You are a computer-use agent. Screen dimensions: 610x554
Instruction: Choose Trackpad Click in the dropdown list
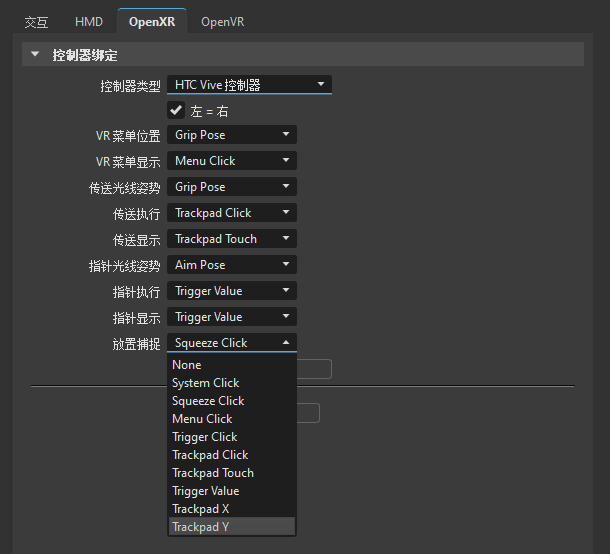(232, 455)
